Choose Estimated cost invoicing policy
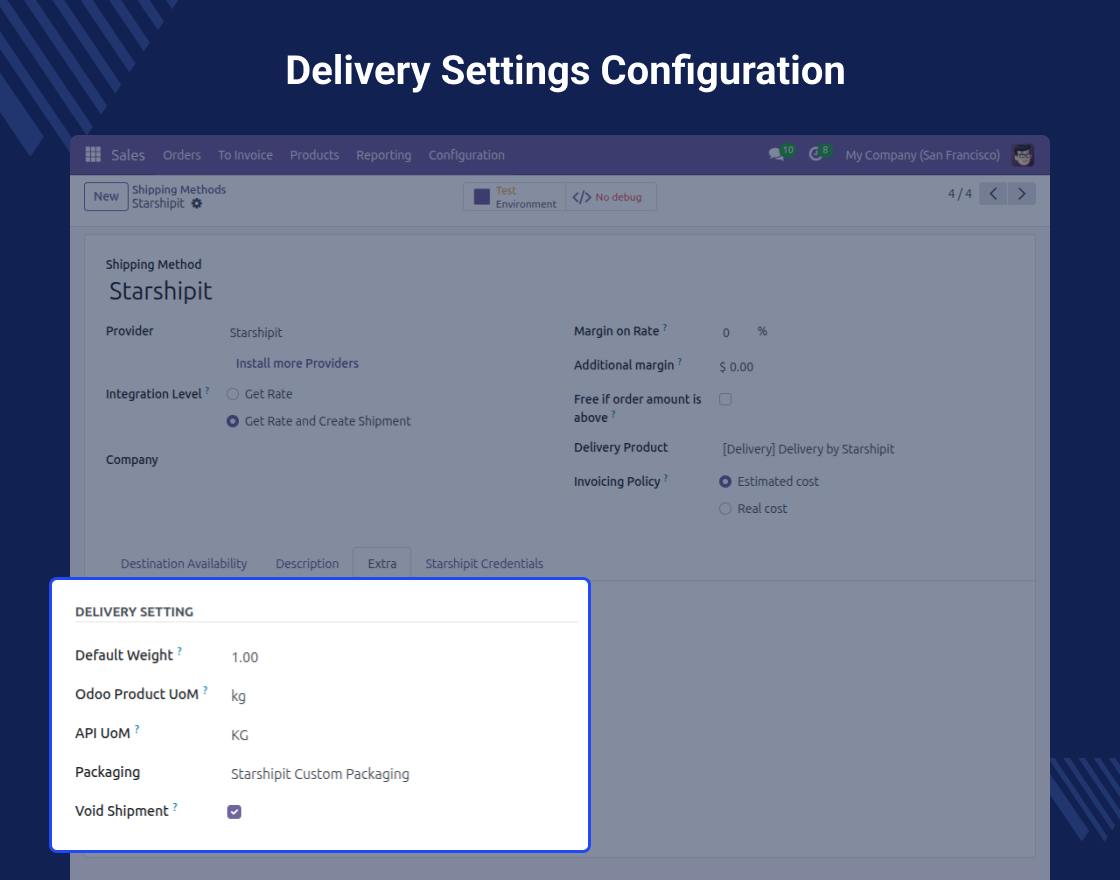 (x=725, y=481)
